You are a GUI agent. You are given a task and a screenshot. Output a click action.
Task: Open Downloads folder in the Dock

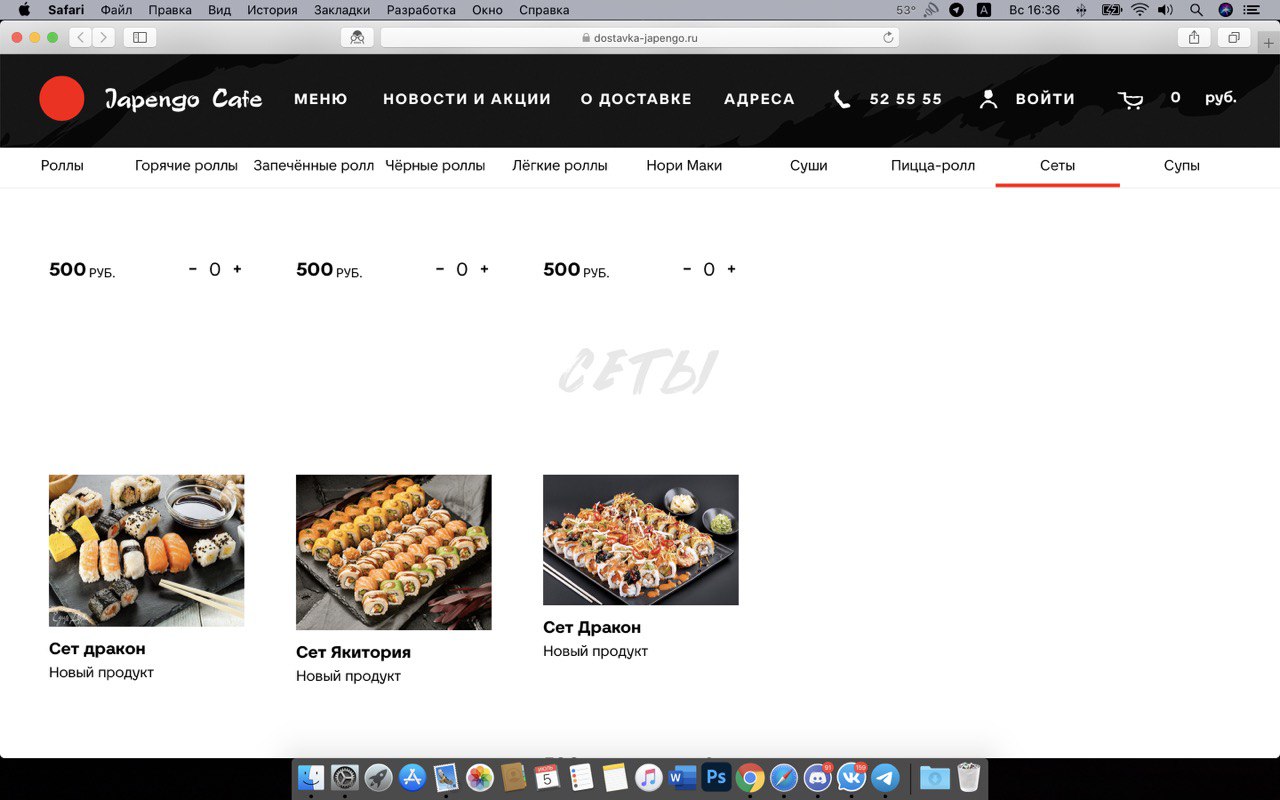pos(935,777)
